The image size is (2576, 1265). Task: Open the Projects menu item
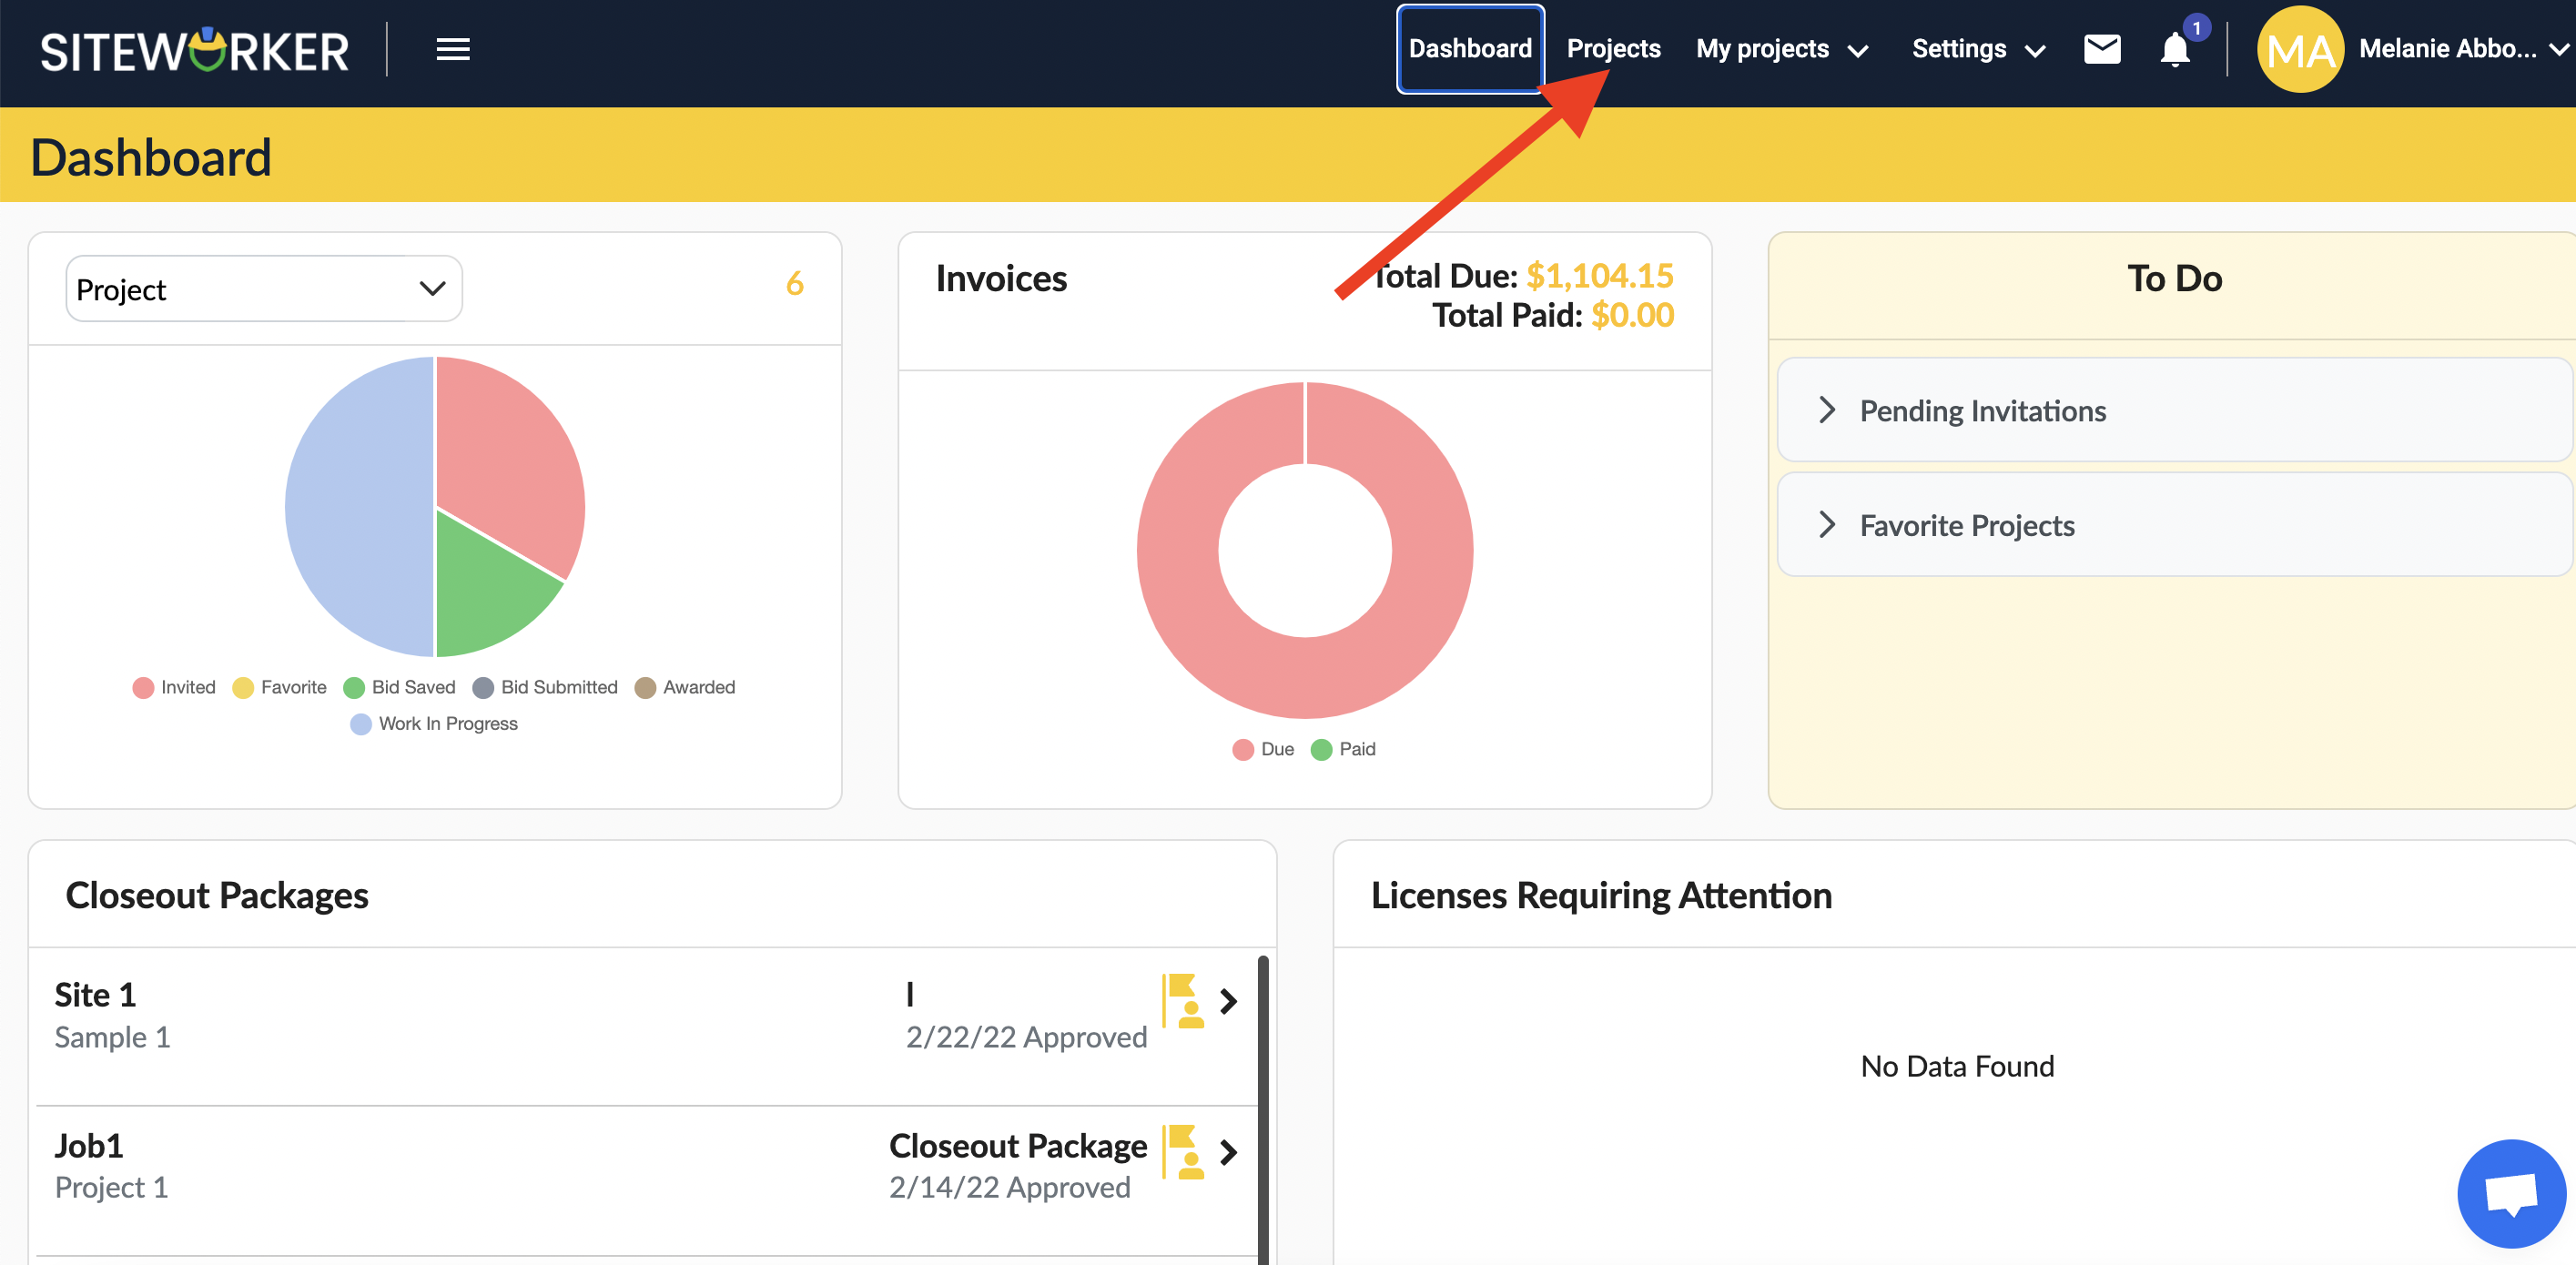pyautogui.click(x=1613, y=49)
